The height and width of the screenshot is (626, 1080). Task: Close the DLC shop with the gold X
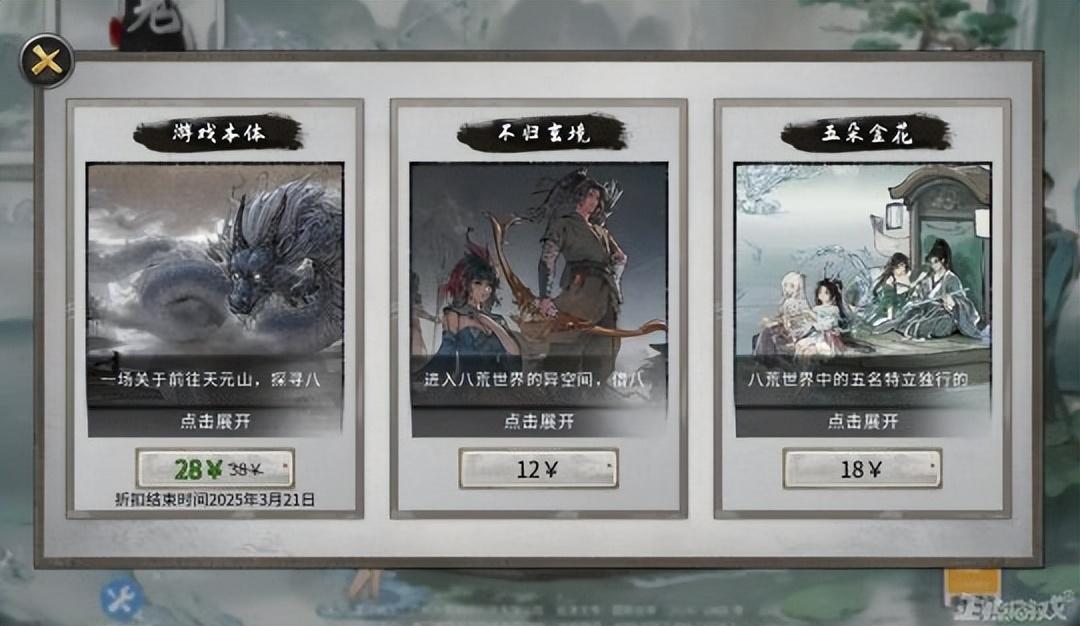click(x=47, y=61)
